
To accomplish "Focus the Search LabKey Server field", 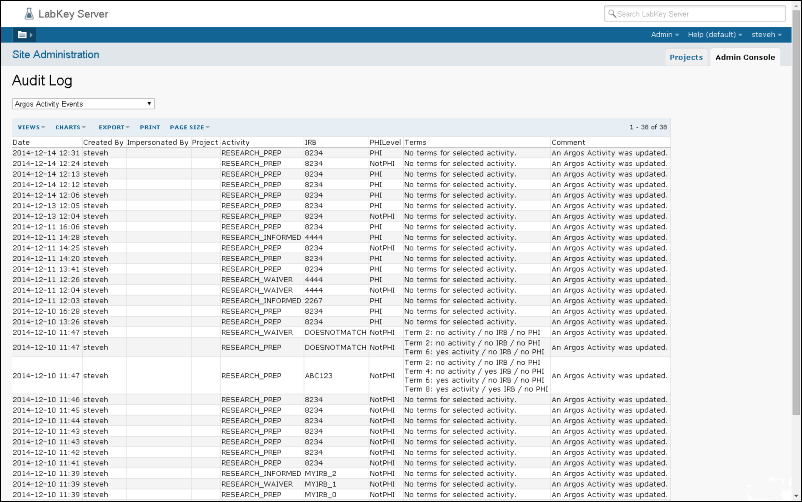I will pos(695,14).
